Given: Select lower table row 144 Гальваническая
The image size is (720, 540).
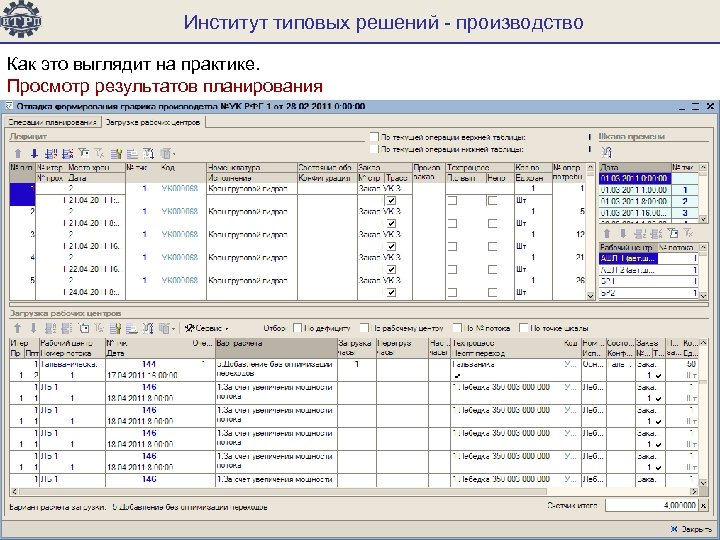Looking at the screenshot, I should 354,370.
